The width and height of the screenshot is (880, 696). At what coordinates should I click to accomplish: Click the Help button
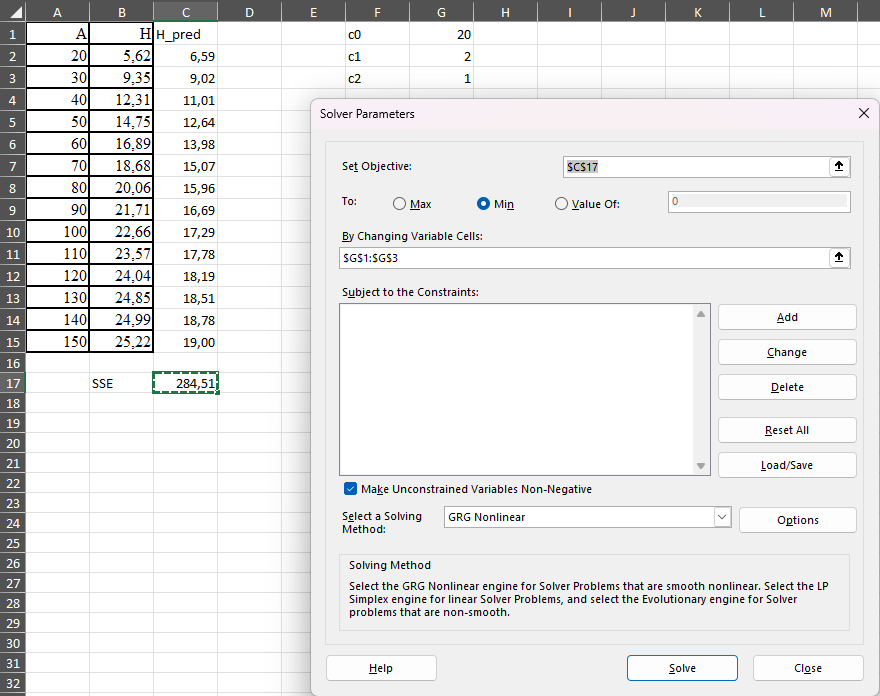tap(381, 668)
